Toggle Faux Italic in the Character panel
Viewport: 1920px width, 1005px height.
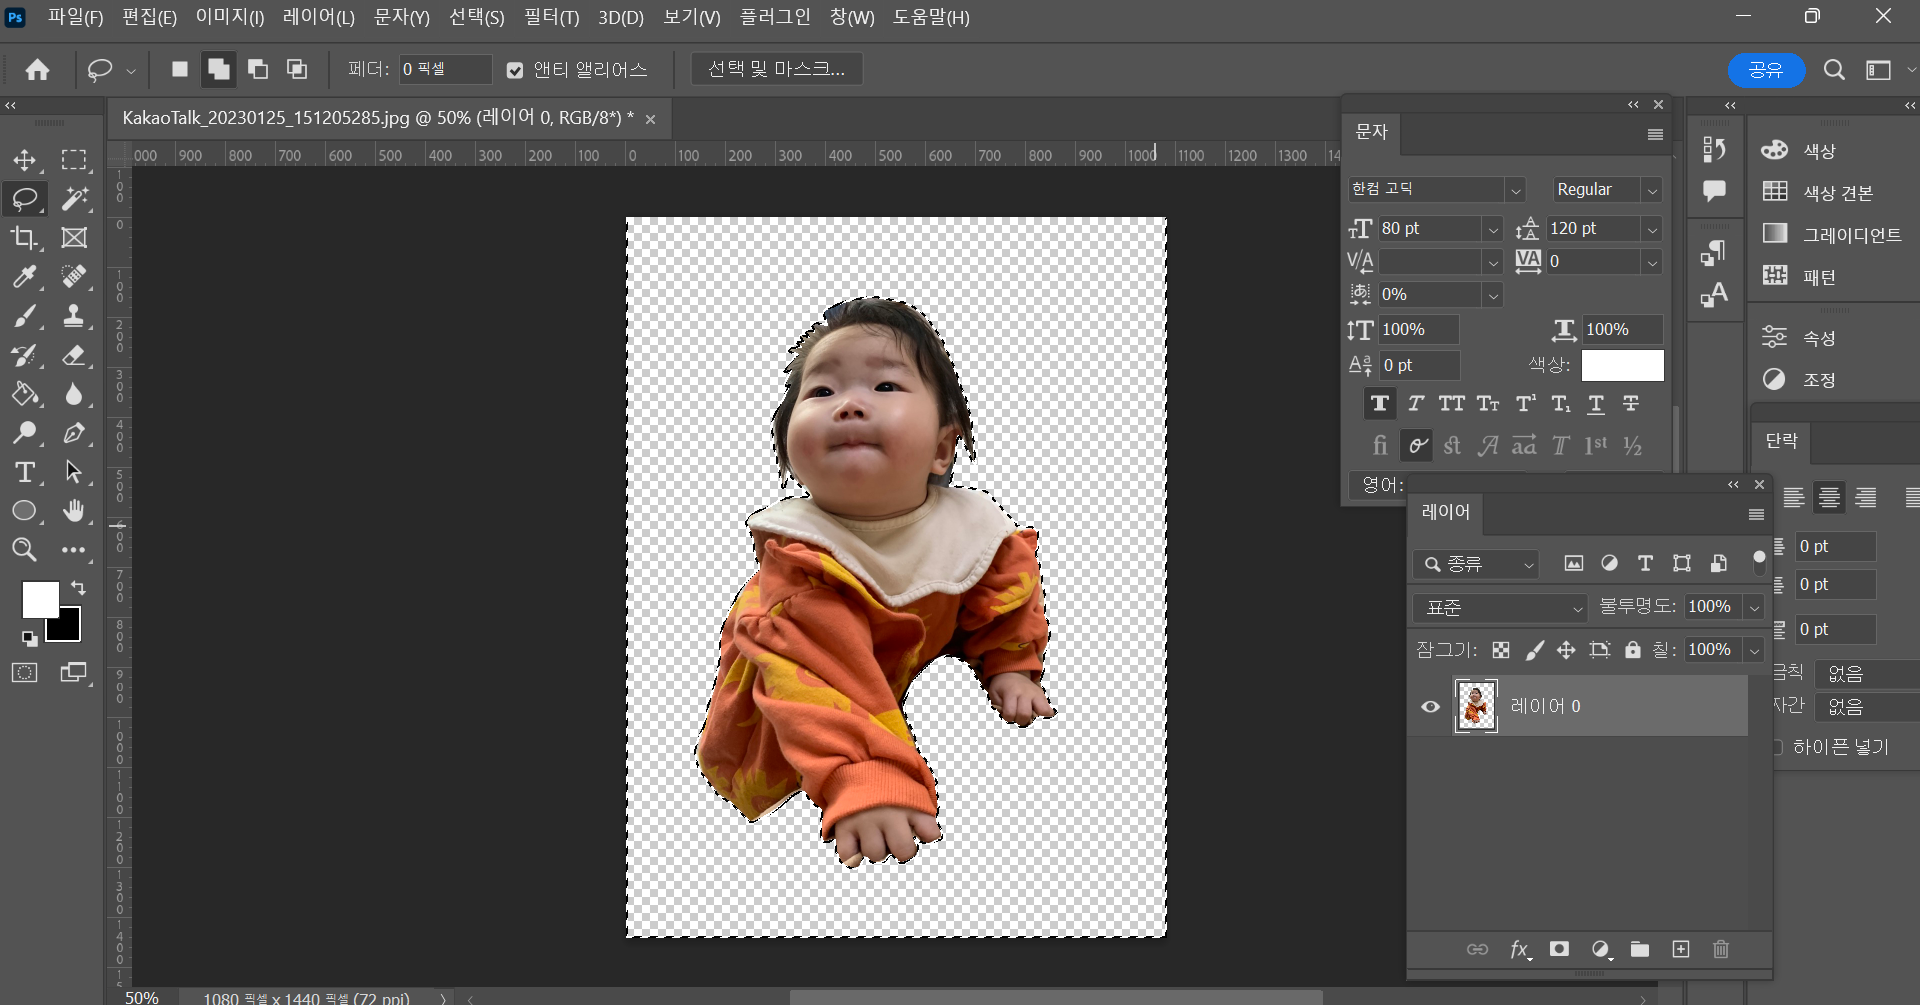[x=1416, y=403]
